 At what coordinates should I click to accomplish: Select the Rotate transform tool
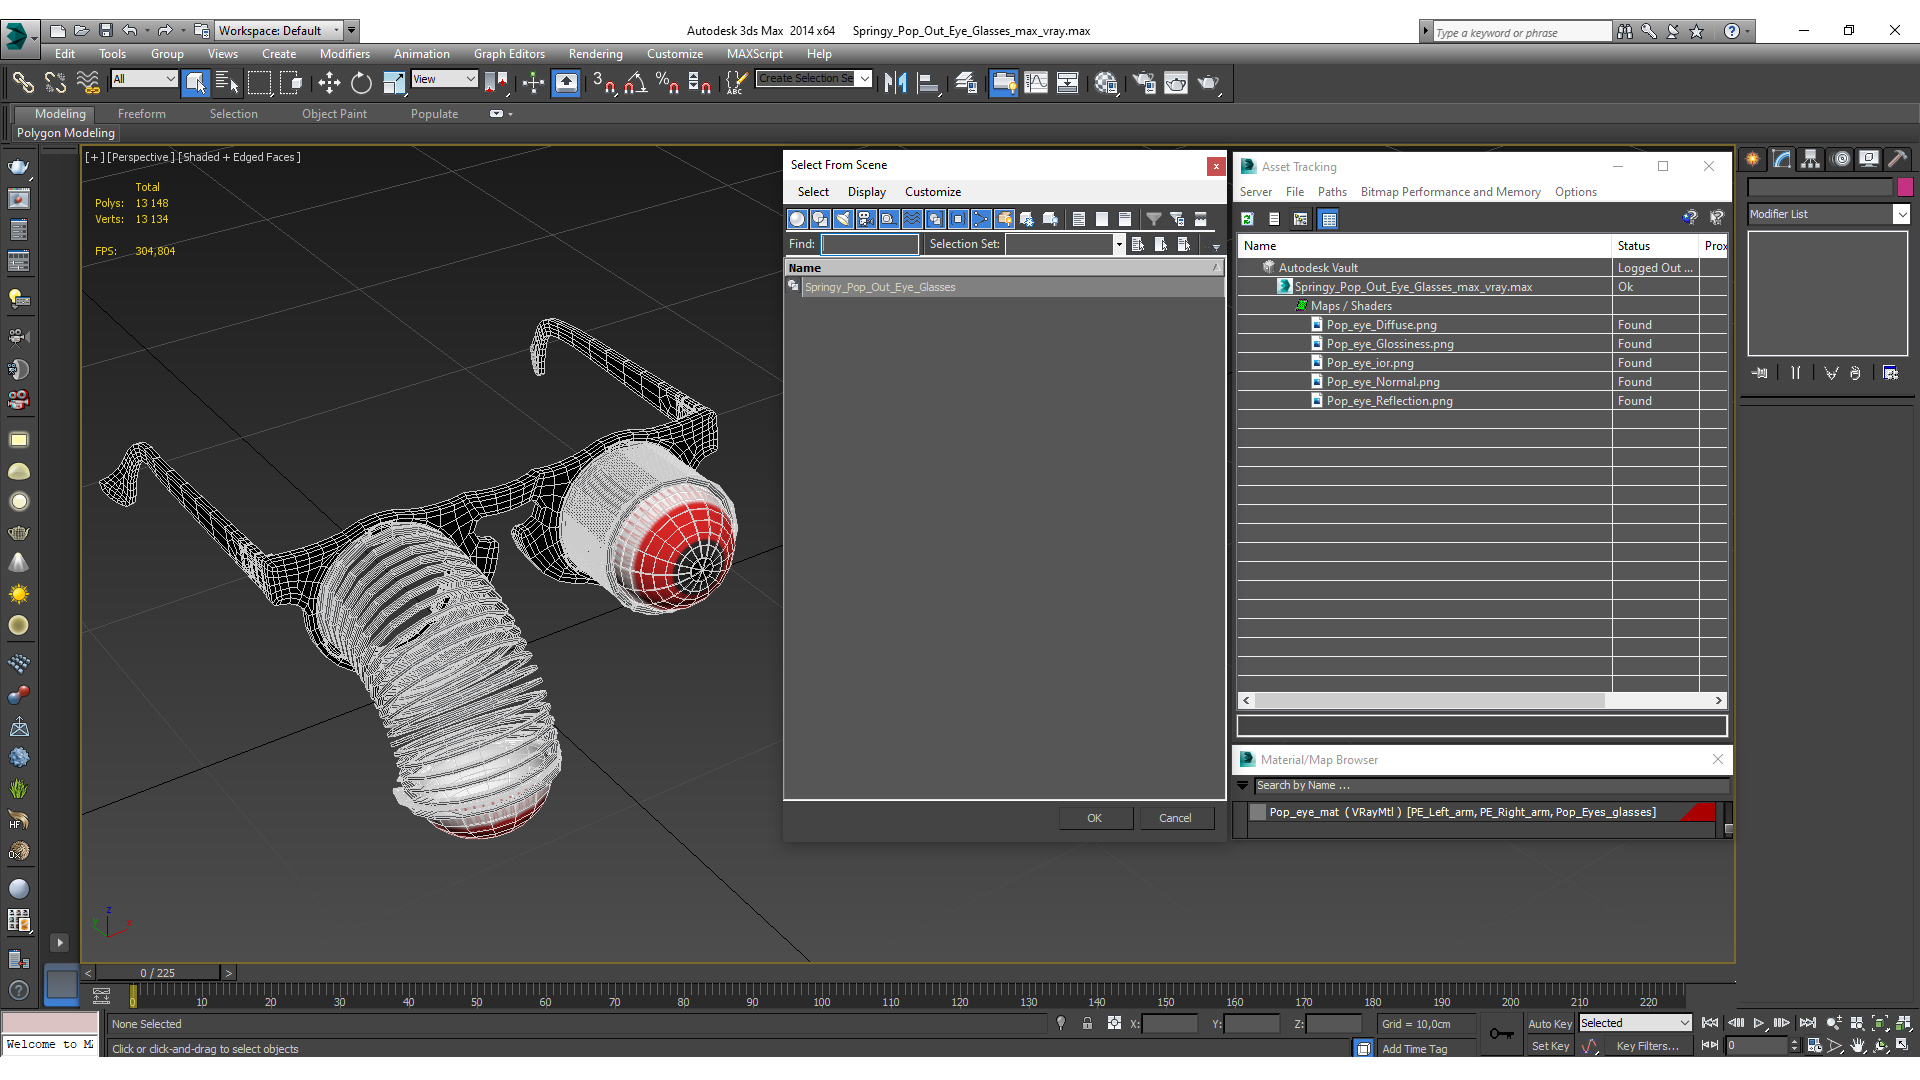(361, 83)
